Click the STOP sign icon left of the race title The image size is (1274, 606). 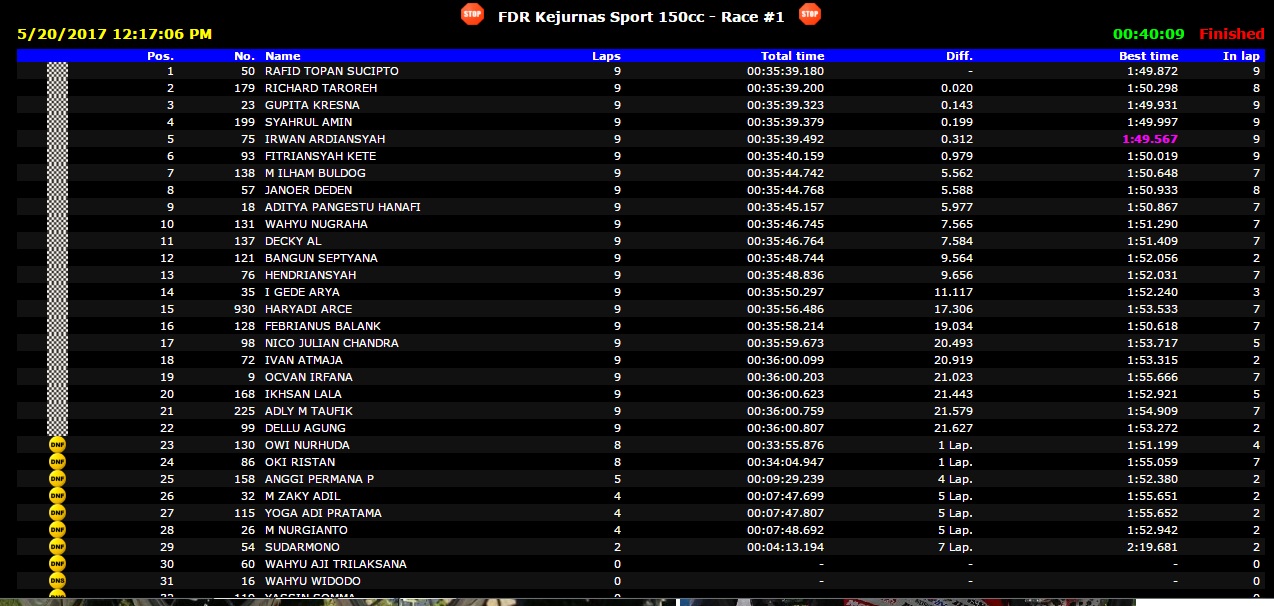coord(472,14)
